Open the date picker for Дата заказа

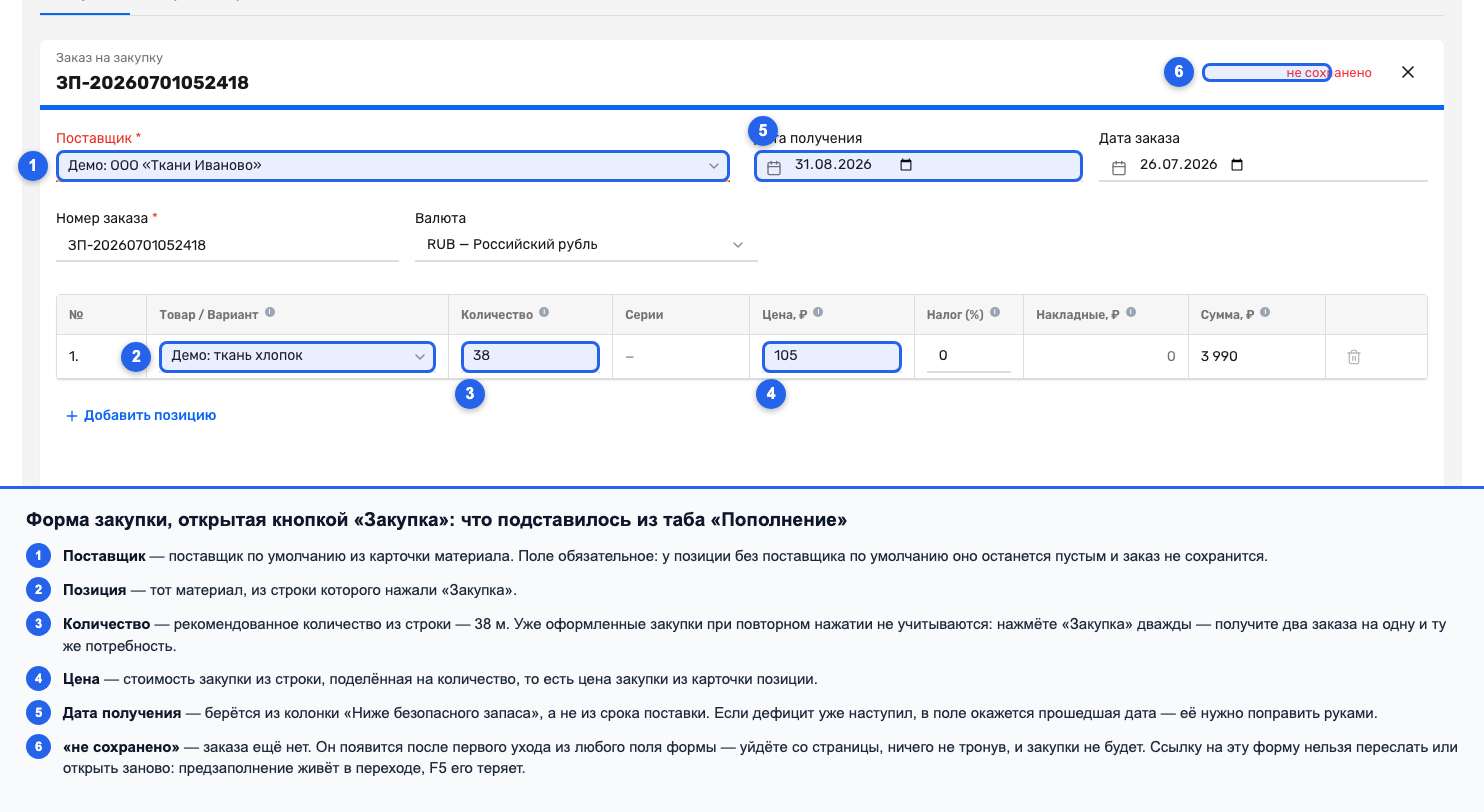[x=1237, y=165]
